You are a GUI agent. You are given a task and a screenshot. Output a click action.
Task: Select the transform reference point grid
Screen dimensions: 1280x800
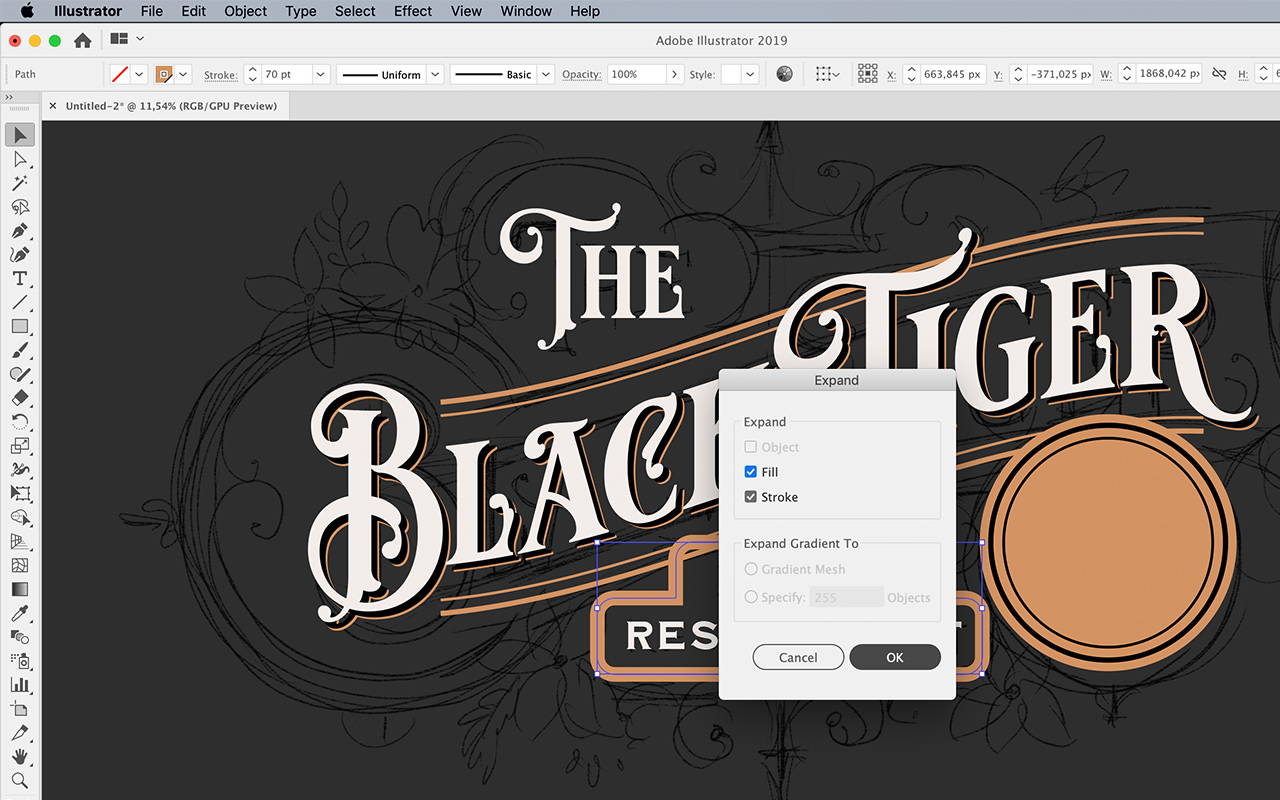tap(867, 74)
